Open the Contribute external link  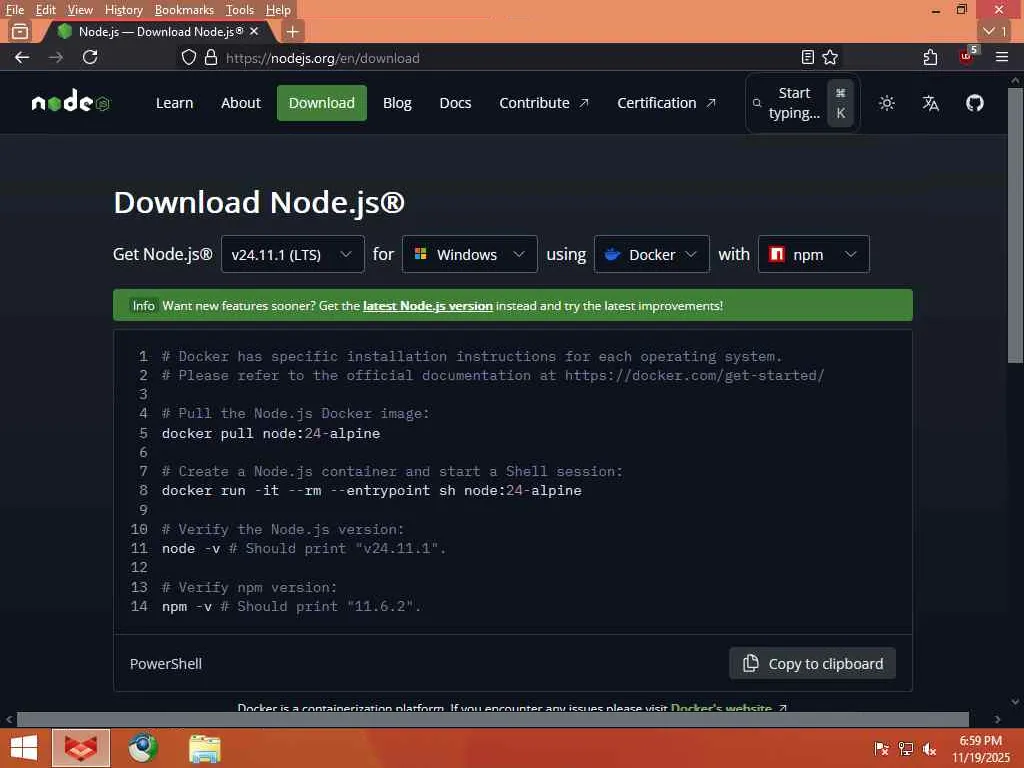[544, 103]
